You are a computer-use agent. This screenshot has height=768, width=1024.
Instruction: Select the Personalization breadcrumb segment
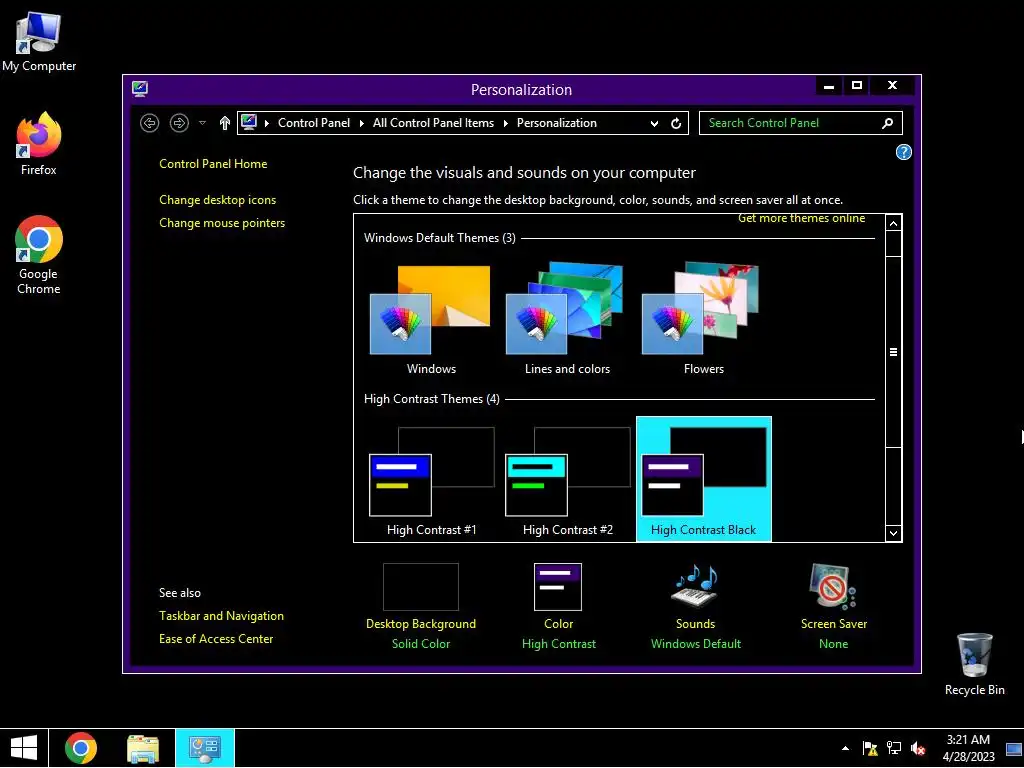pos(556,123)
